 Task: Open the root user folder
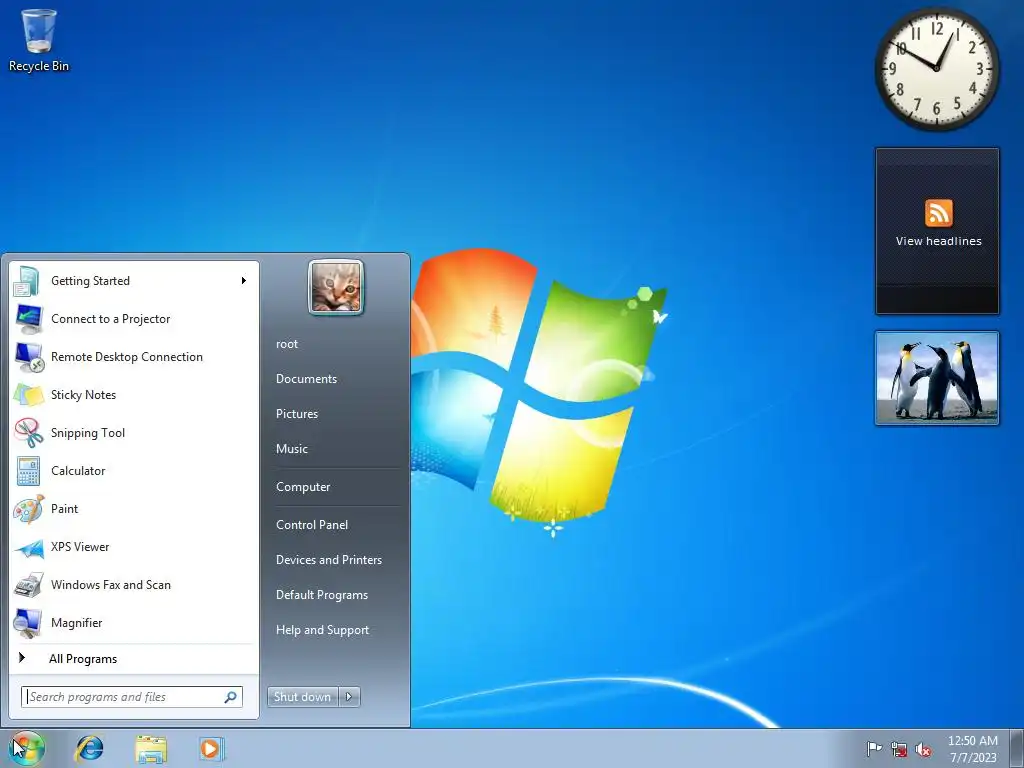(x=287, y=344)
